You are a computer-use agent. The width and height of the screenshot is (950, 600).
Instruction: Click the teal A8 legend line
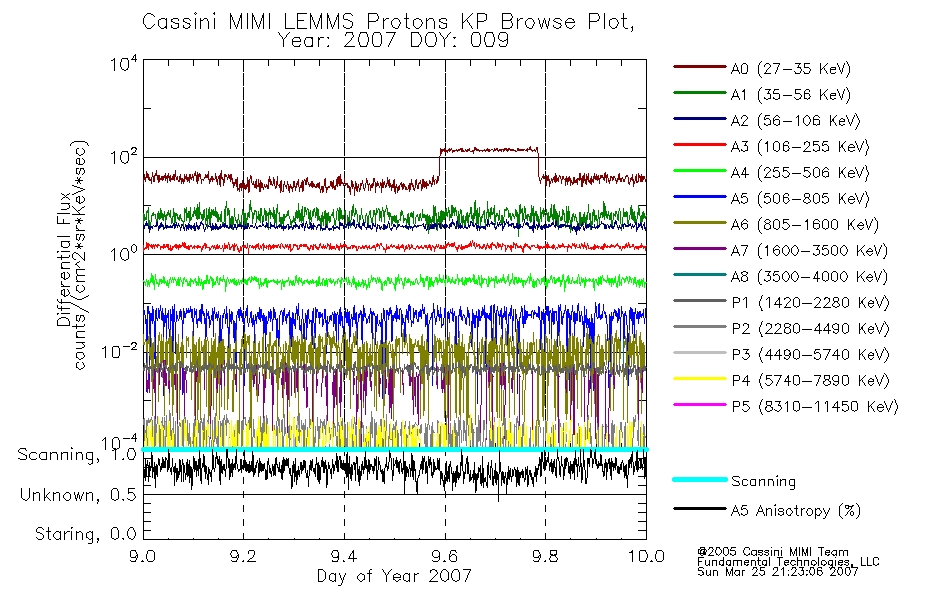(700, 275)
